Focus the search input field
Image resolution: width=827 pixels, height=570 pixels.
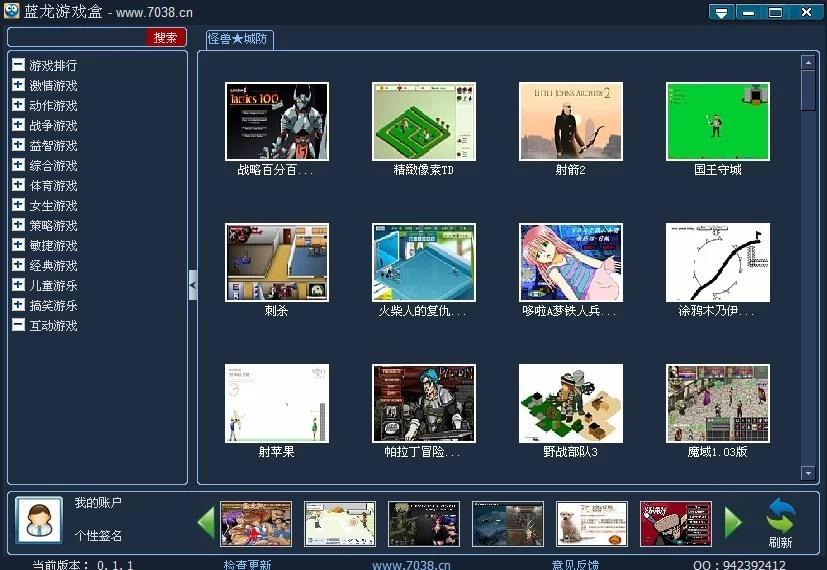point(77,37)
